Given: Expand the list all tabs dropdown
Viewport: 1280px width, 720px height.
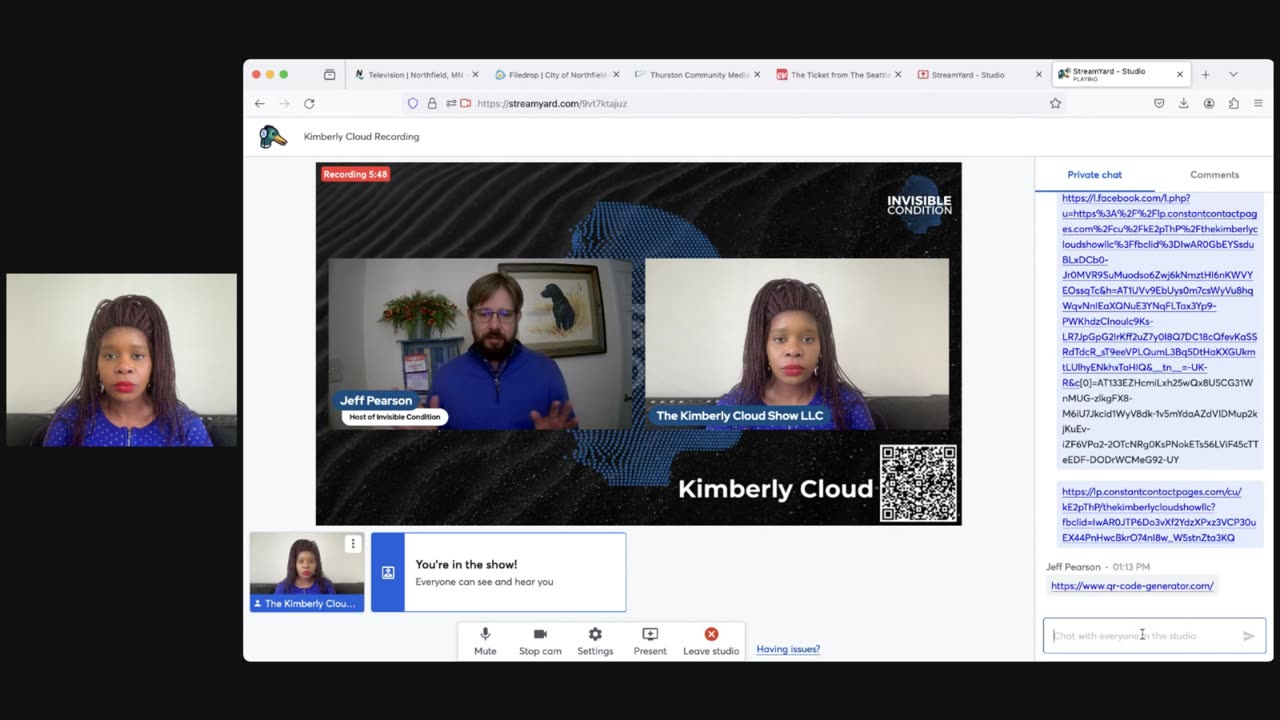Looking at the screenshot, I should pyautogui.click(x=1233, y=74).
